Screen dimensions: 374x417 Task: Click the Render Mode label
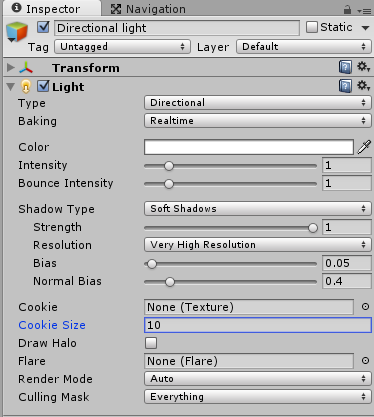55,379
